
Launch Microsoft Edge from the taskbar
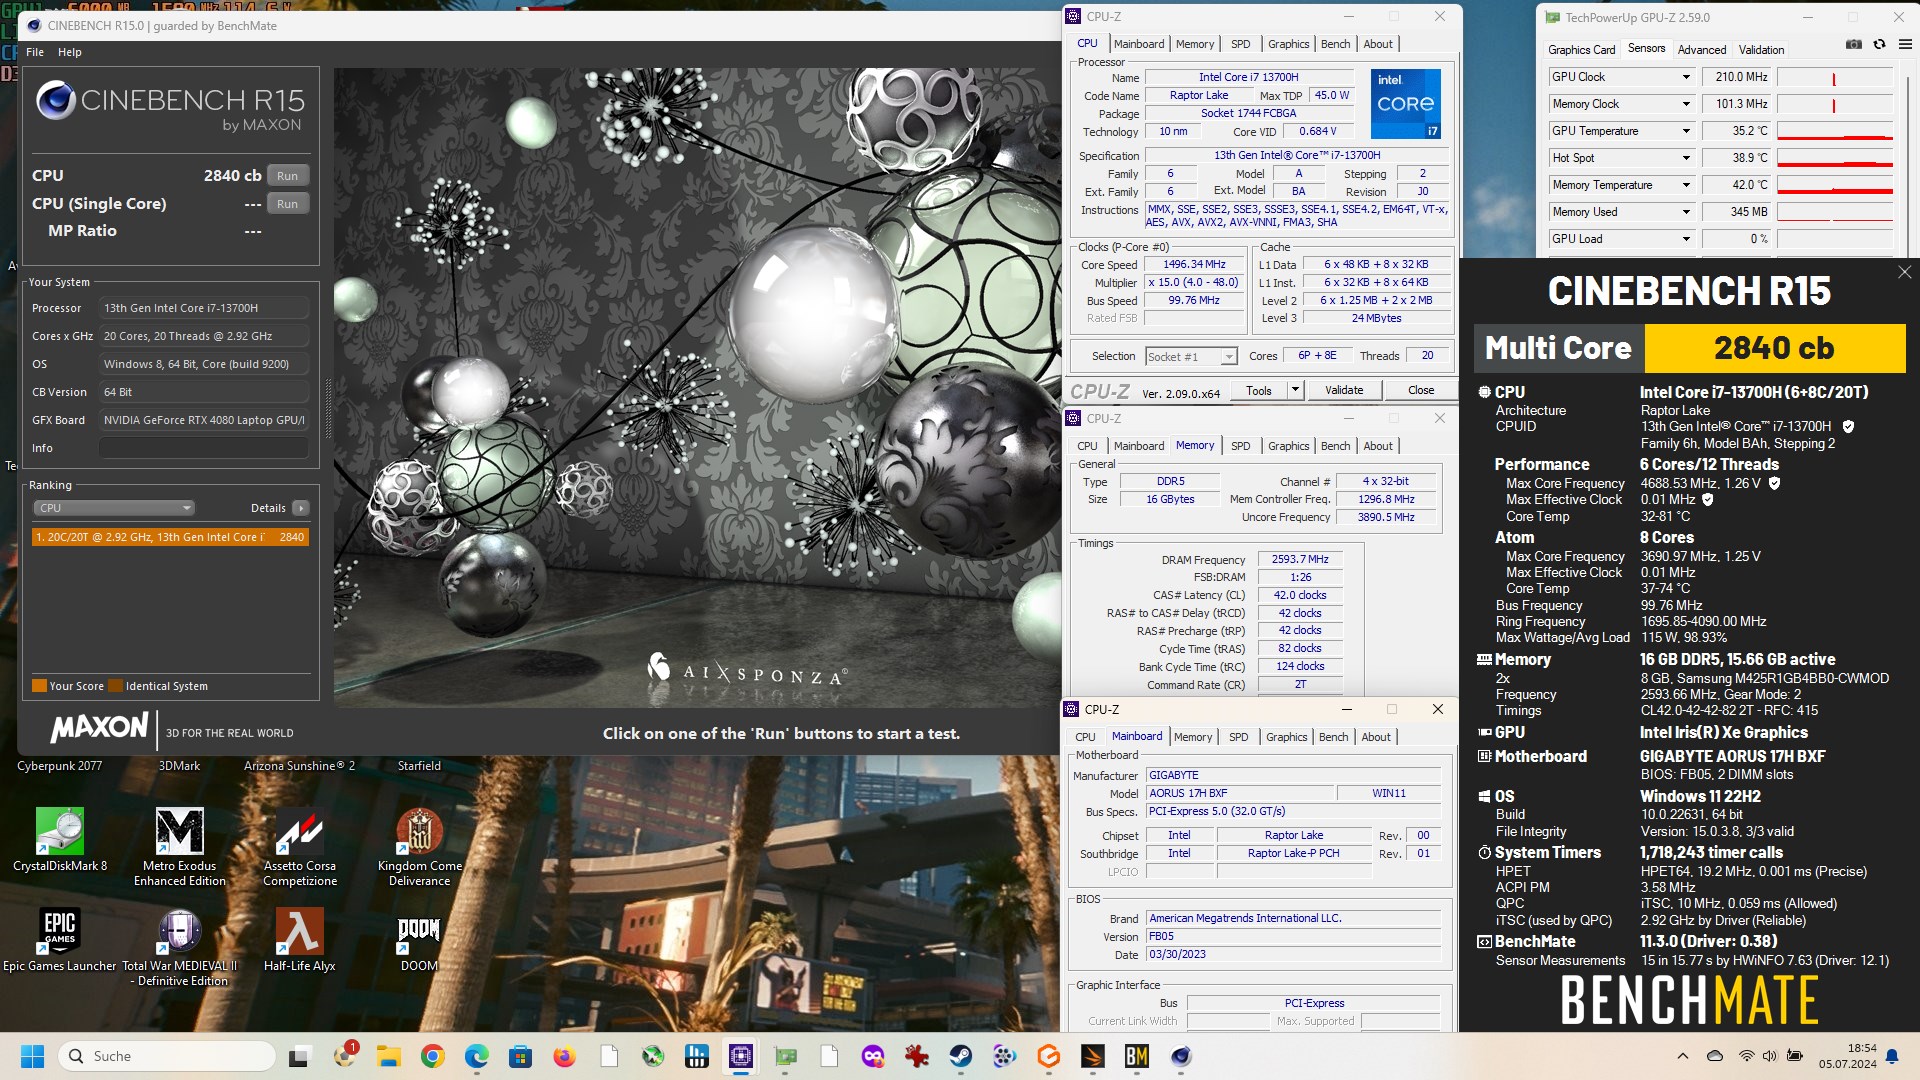point(476,1056)
